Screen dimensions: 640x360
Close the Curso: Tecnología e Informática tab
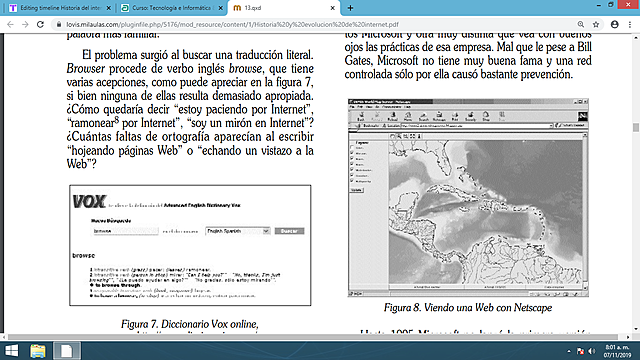220,8
